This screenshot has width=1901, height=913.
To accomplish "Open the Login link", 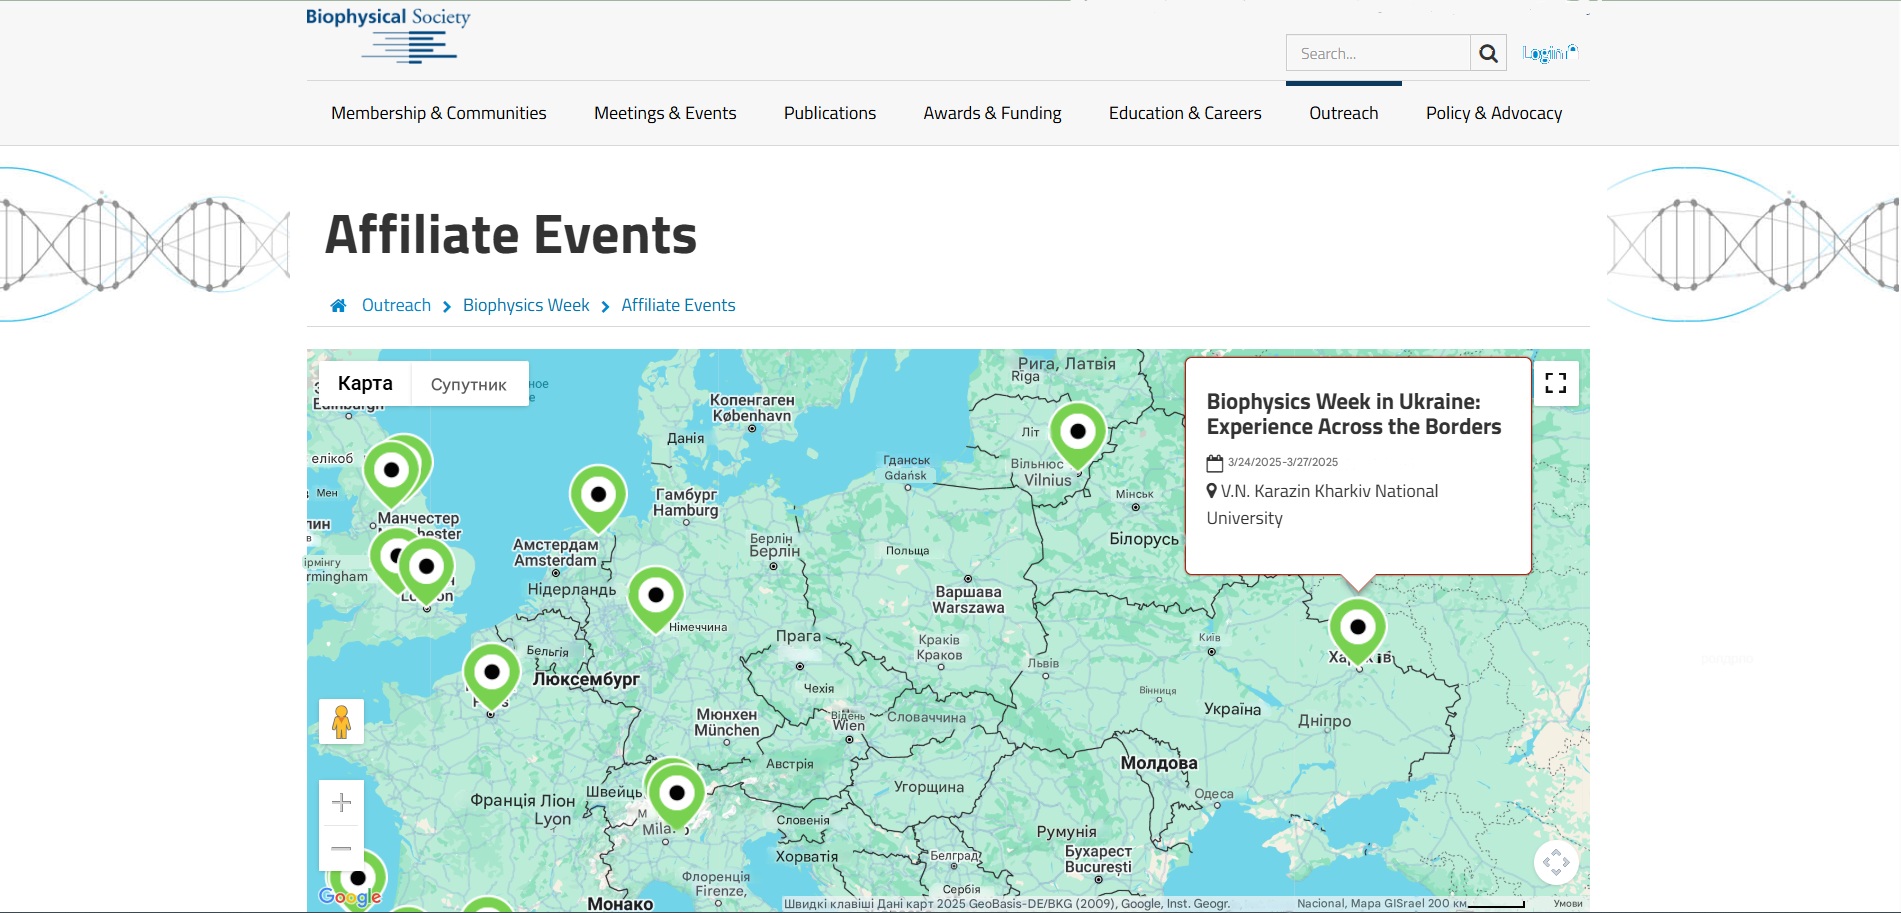I will (1548, 53).
